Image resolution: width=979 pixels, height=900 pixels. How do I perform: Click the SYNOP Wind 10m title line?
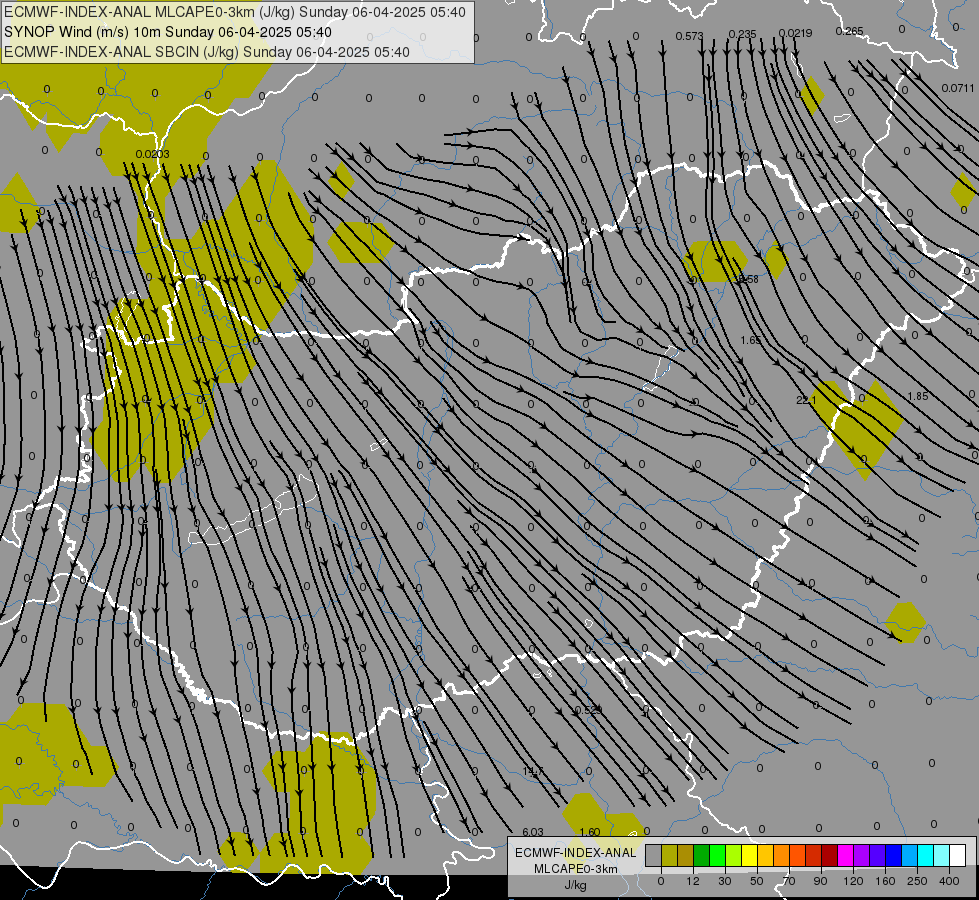coord(168,32)
